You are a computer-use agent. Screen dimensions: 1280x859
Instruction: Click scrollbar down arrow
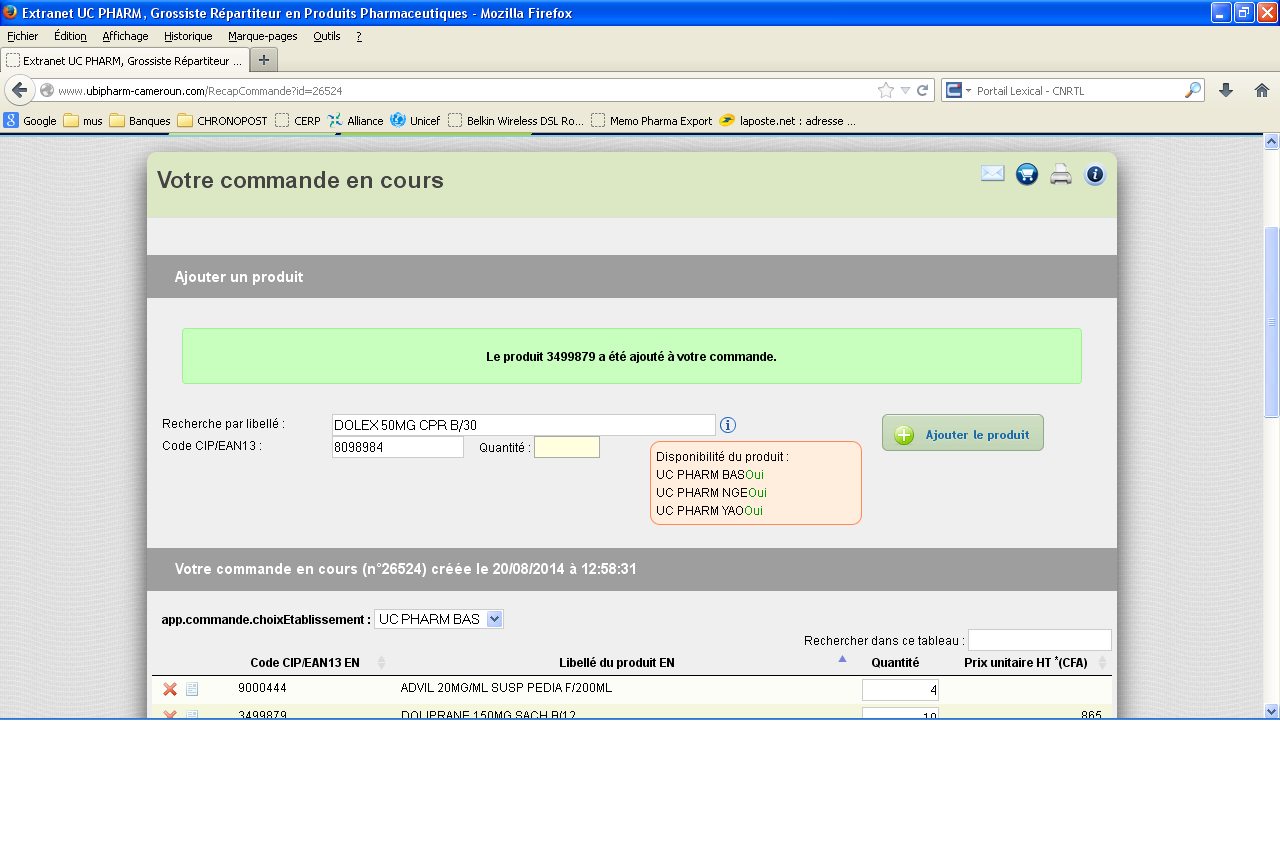[1271, 711]
